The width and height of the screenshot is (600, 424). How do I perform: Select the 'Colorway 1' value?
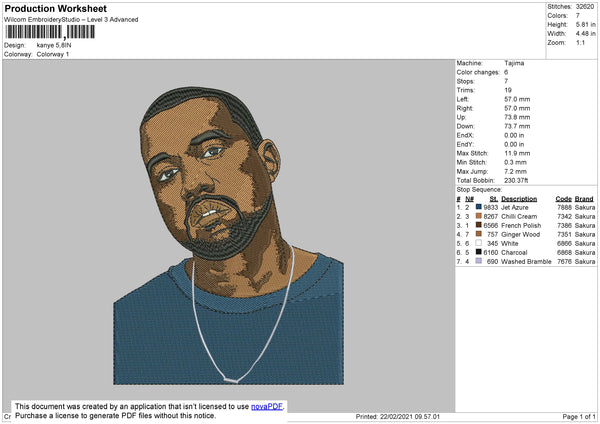(53, 54)
